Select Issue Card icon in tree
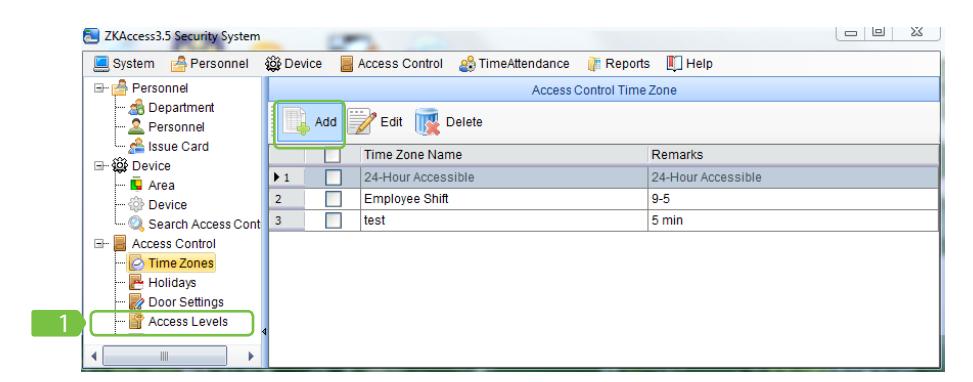Image resolution: width=973 pixels, height=382 pixels. coord(137,147)
